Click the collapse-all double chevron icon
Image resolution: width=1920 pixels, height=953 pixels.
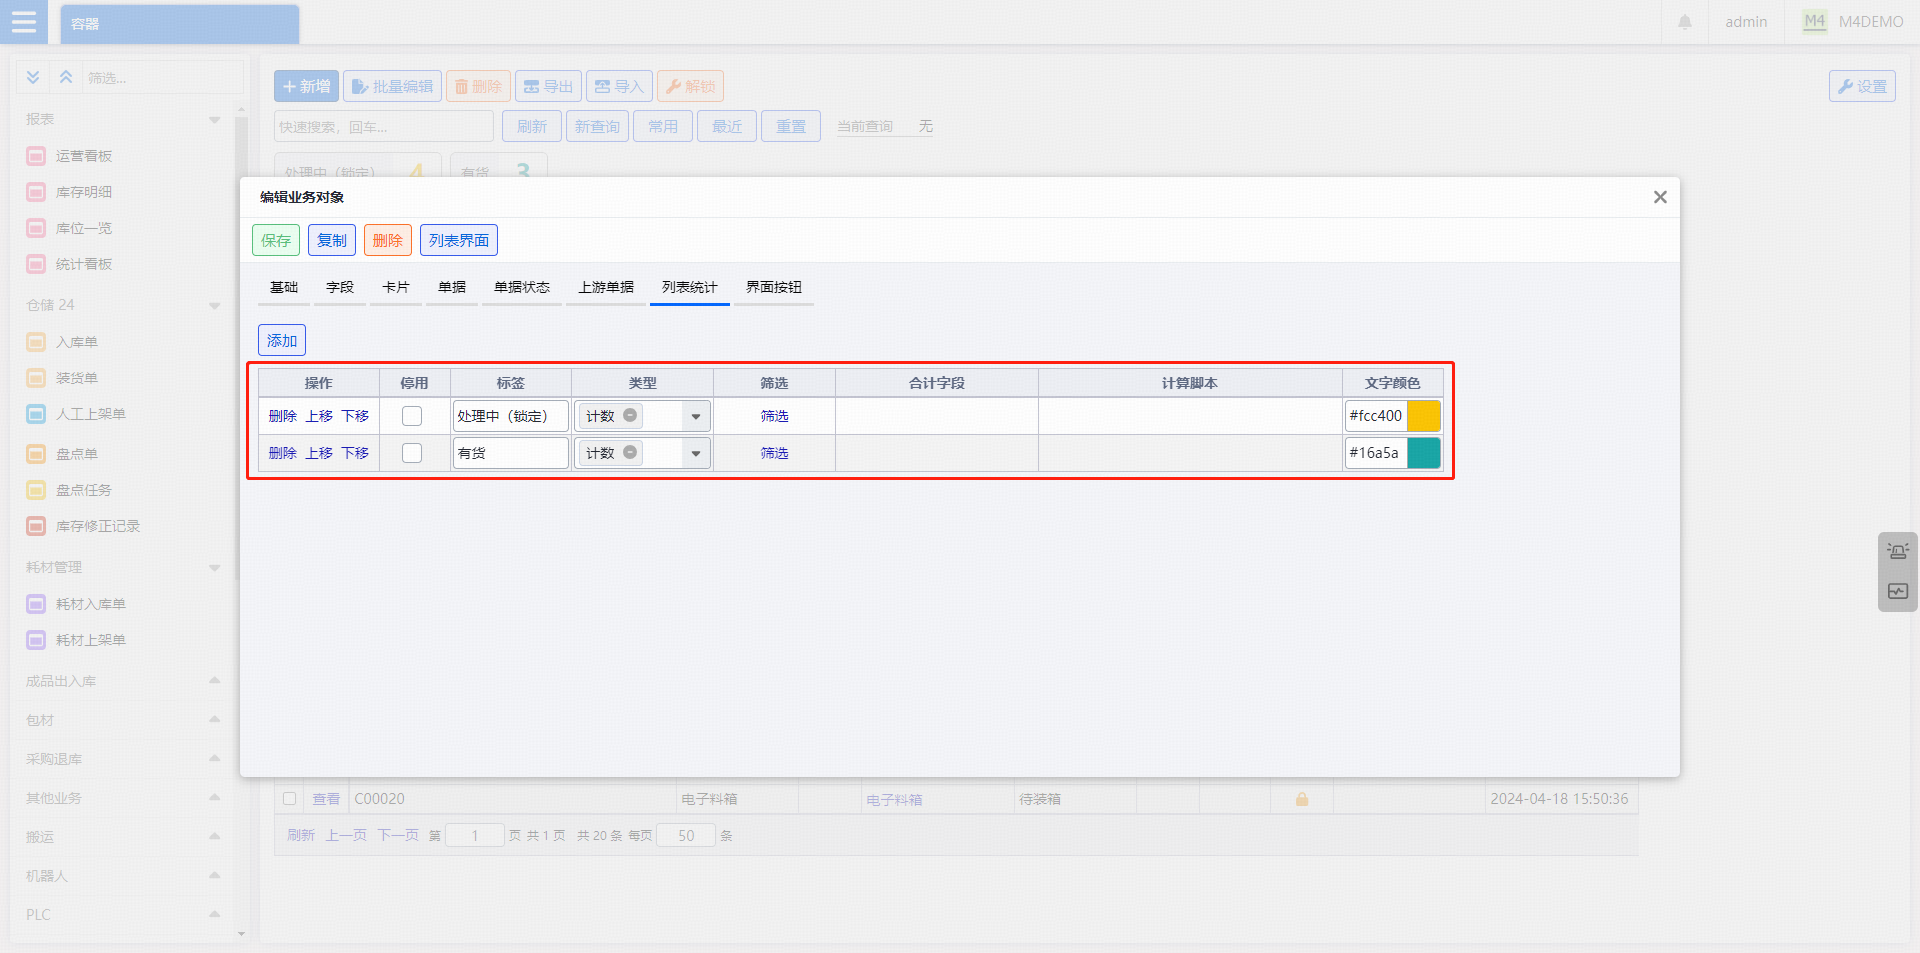coord(66,77)
